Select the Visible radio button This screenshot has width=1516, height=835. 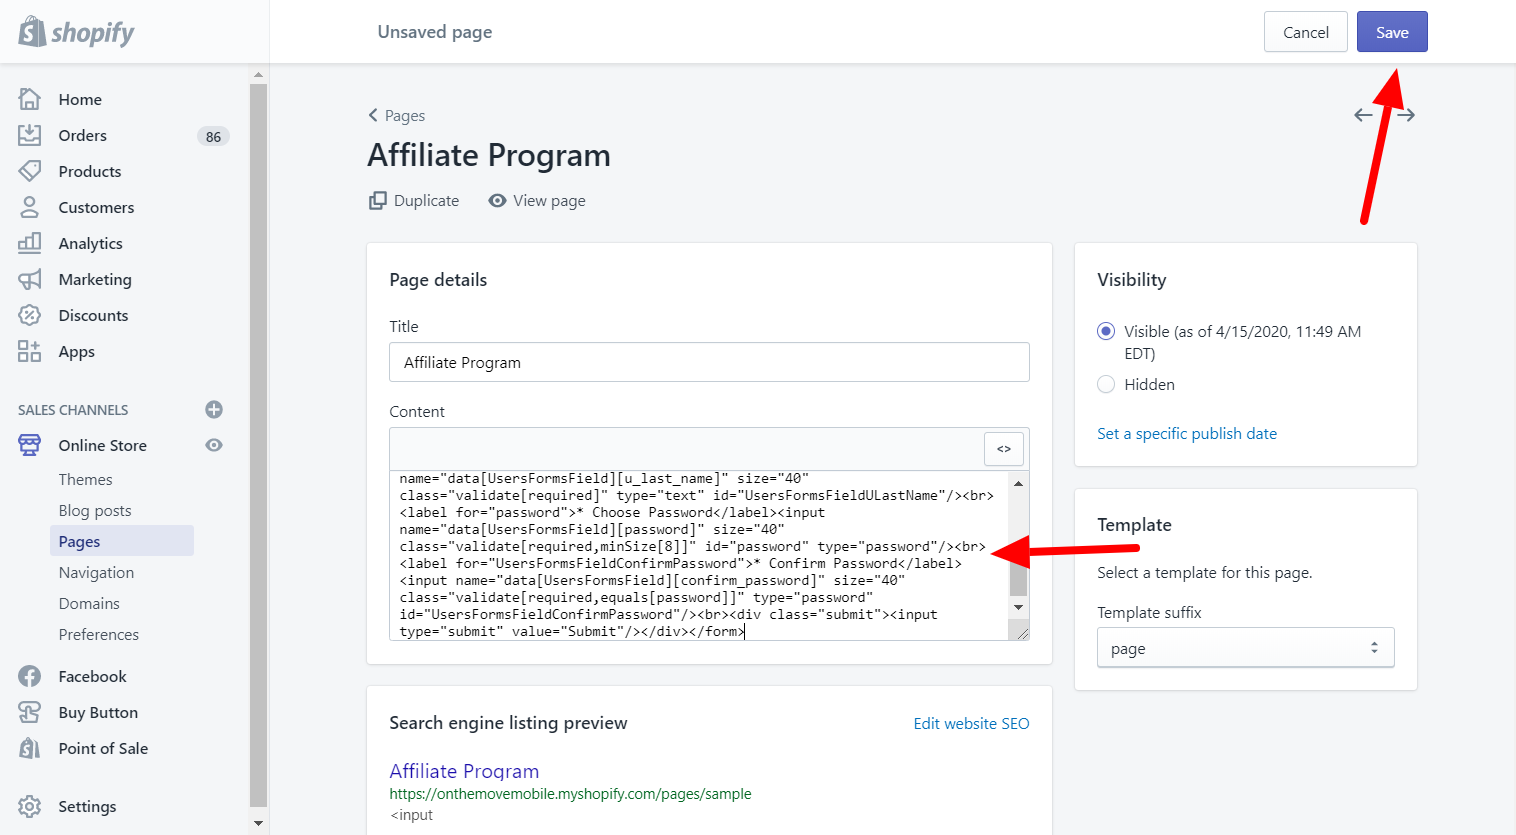point(1106,331)
